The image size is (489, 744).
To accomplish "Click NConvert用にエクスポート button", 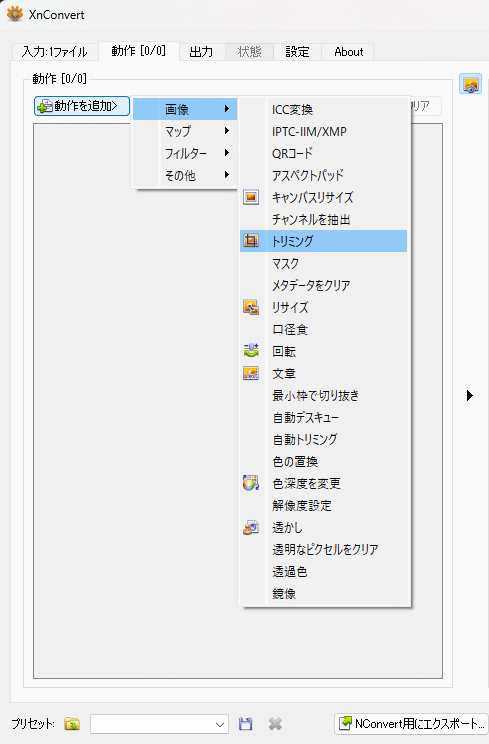I will pyautogui.click(x=411, y=724).
